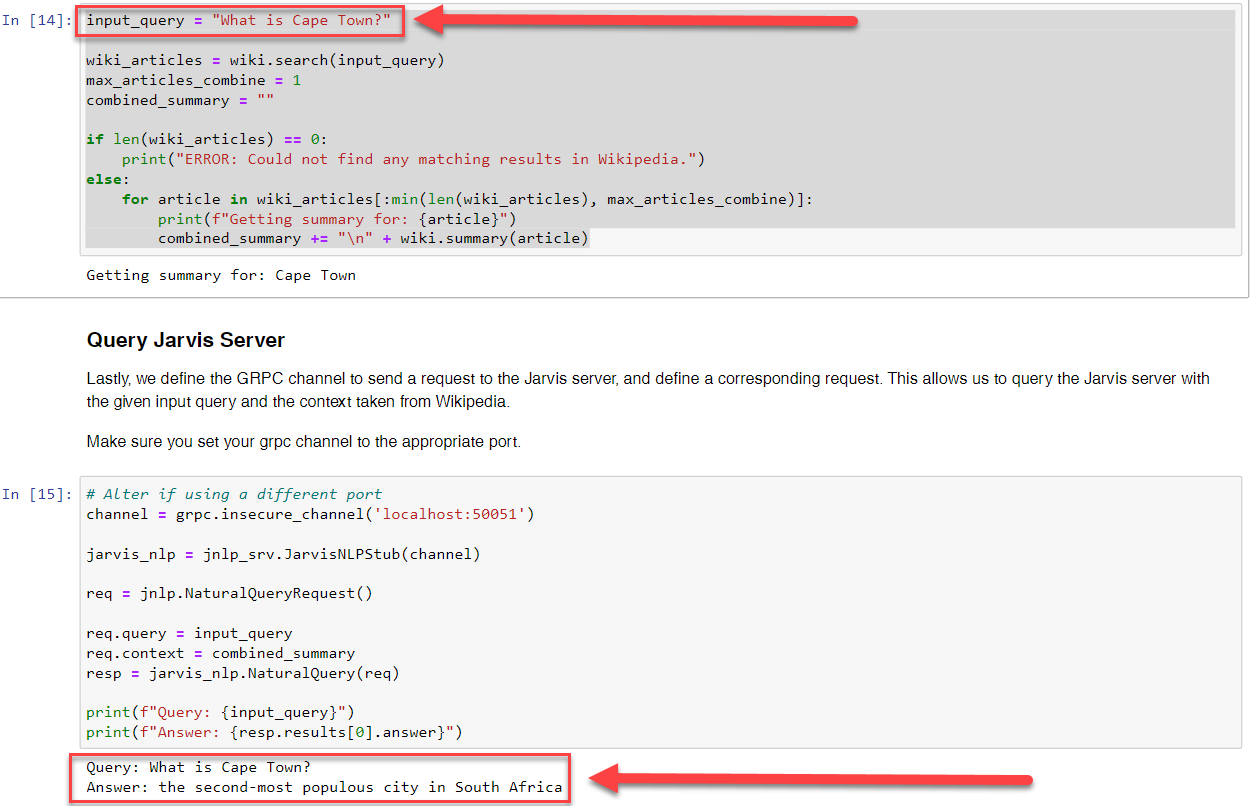Click the req.context = combined_summary line
This screenshot has width=1254, height=806.
click(x=220, y=653)
